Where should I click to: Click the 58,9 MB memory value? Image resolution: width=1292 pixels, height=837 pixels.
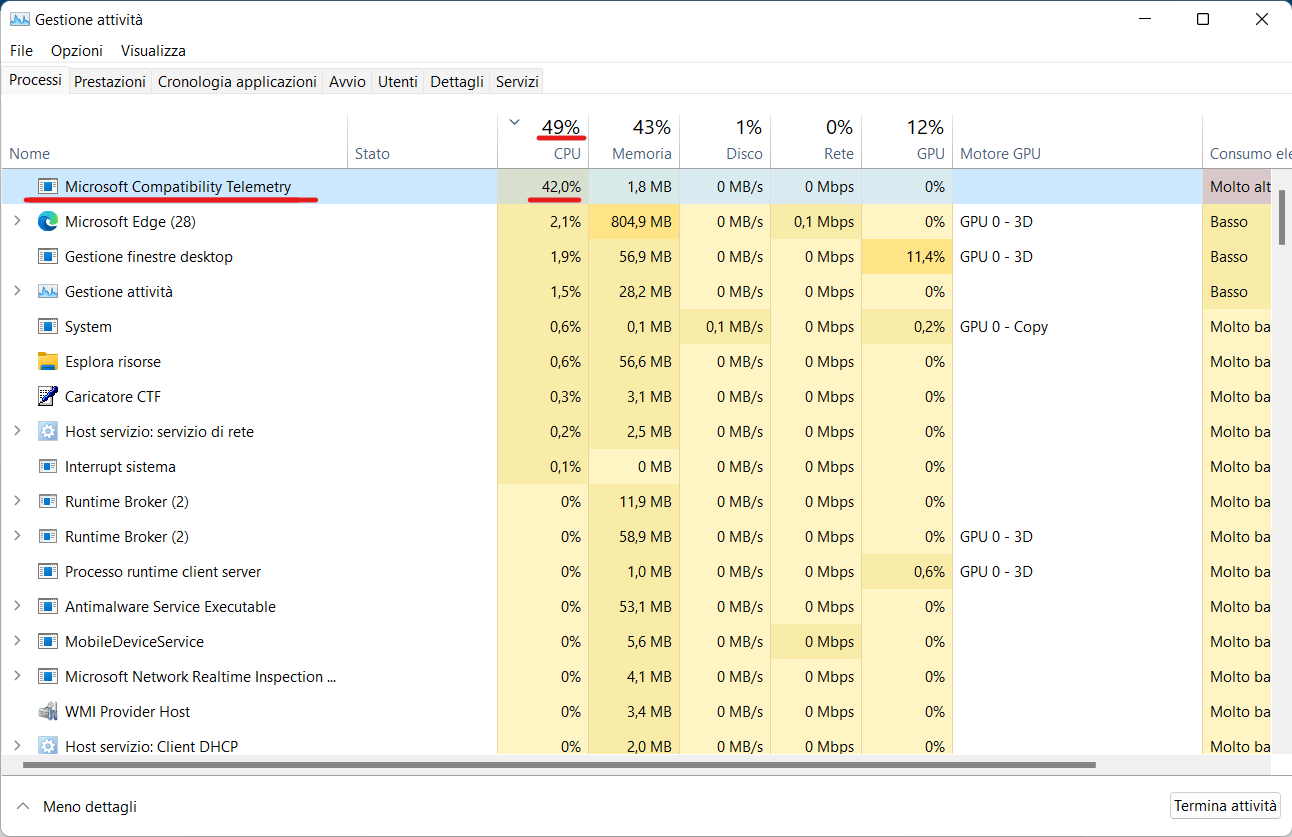[634, 536]
